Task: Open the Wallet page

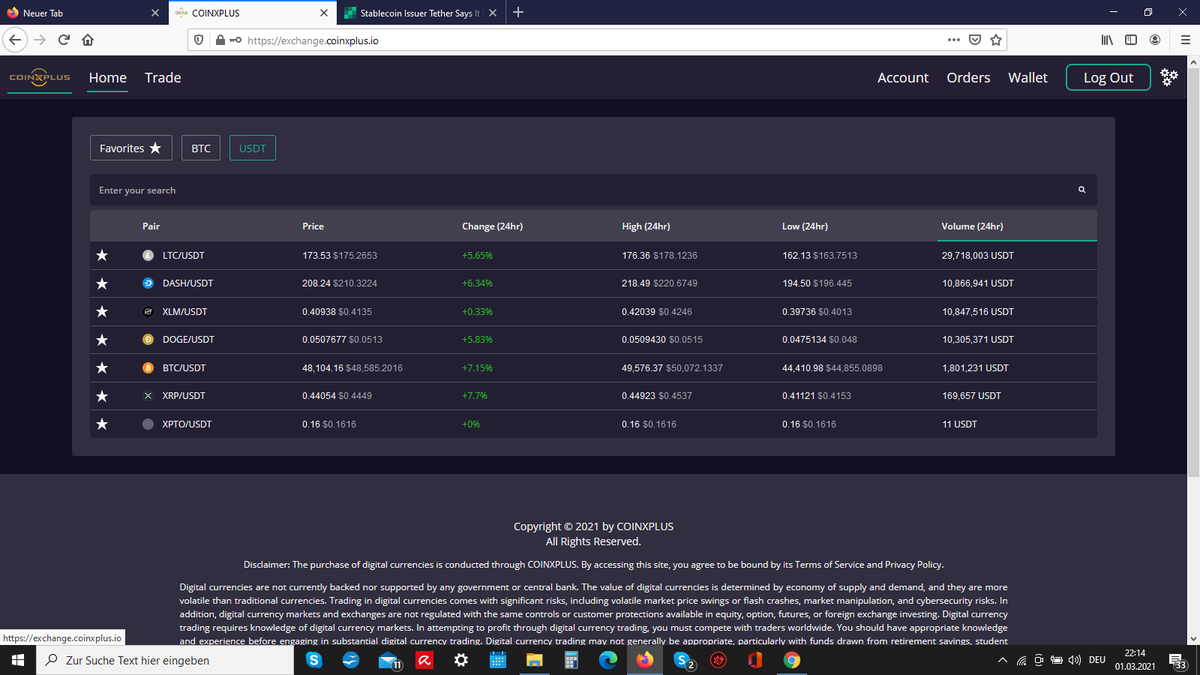Action: point(1028,77)
